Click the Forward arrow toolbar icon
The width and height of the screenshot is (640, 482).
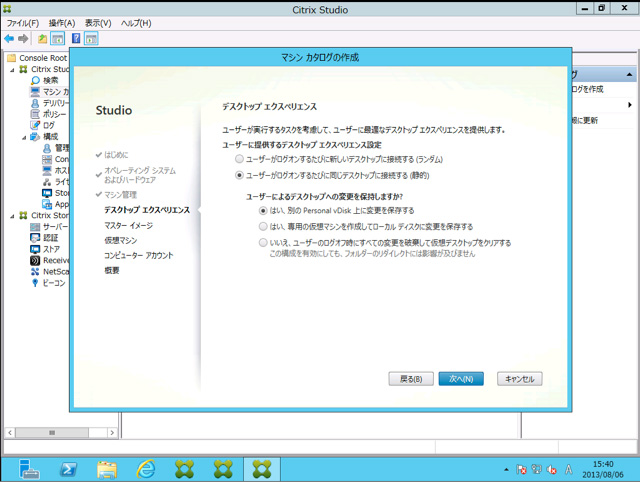pos(23,39)
